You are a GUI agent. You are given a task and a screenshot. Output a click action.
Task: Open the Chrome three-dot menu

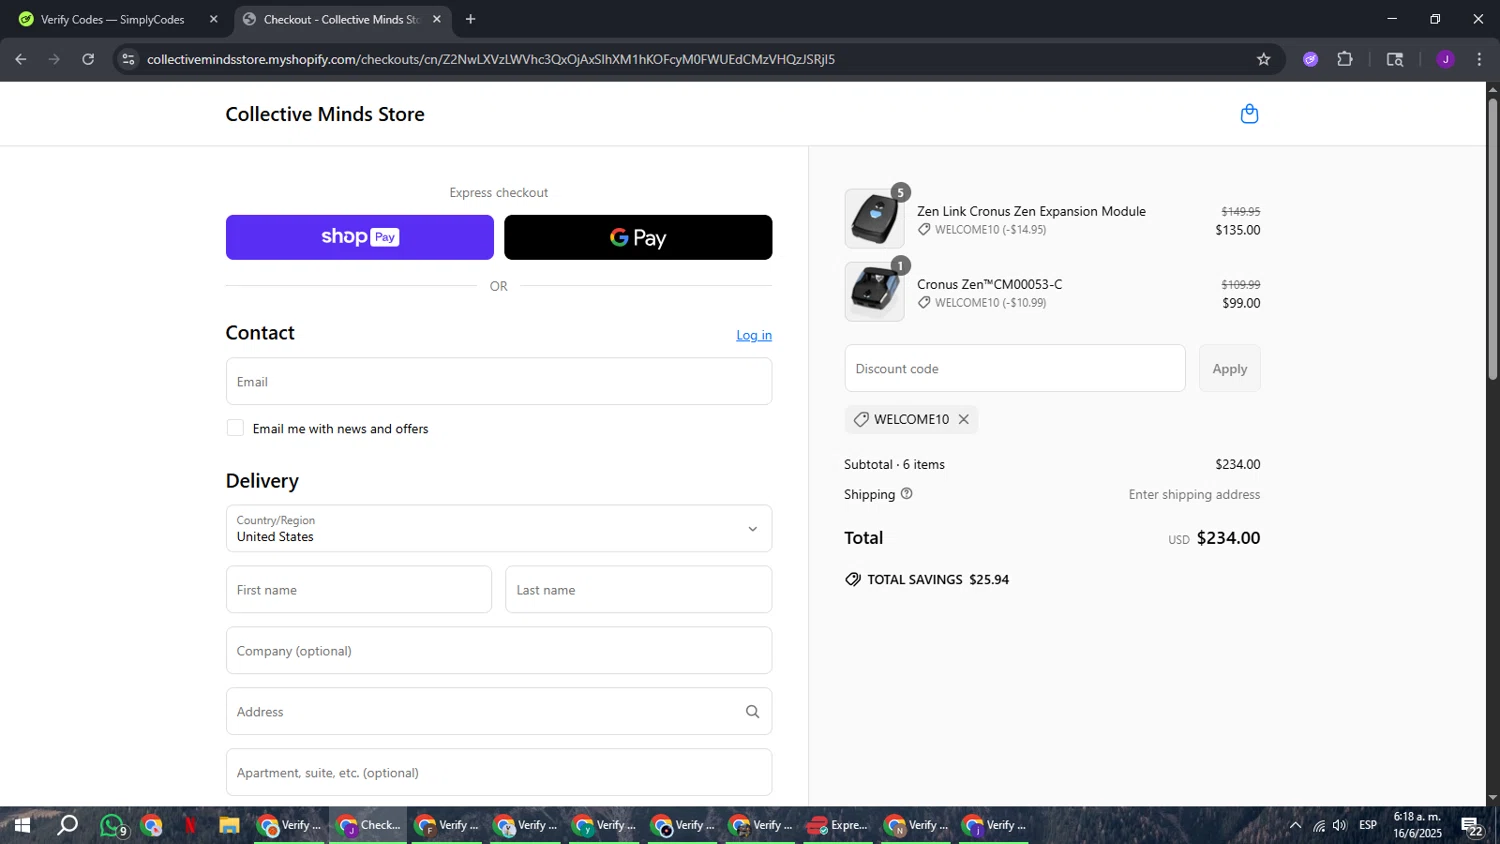pos(1479,59)
